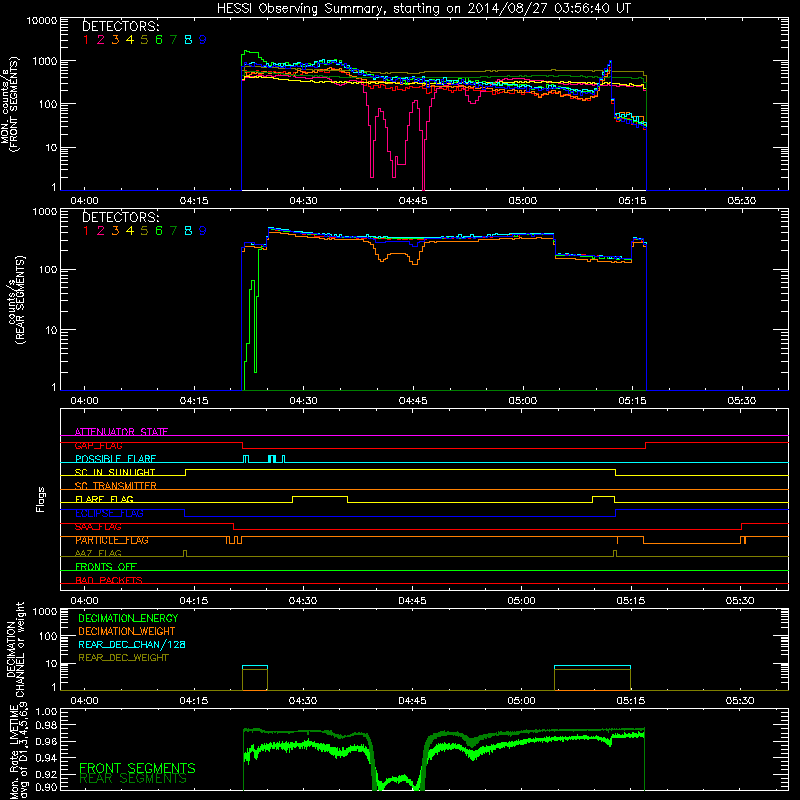
Task: Select blue detector number 9 in rear segments legend
Action: (x=203, y=231)
